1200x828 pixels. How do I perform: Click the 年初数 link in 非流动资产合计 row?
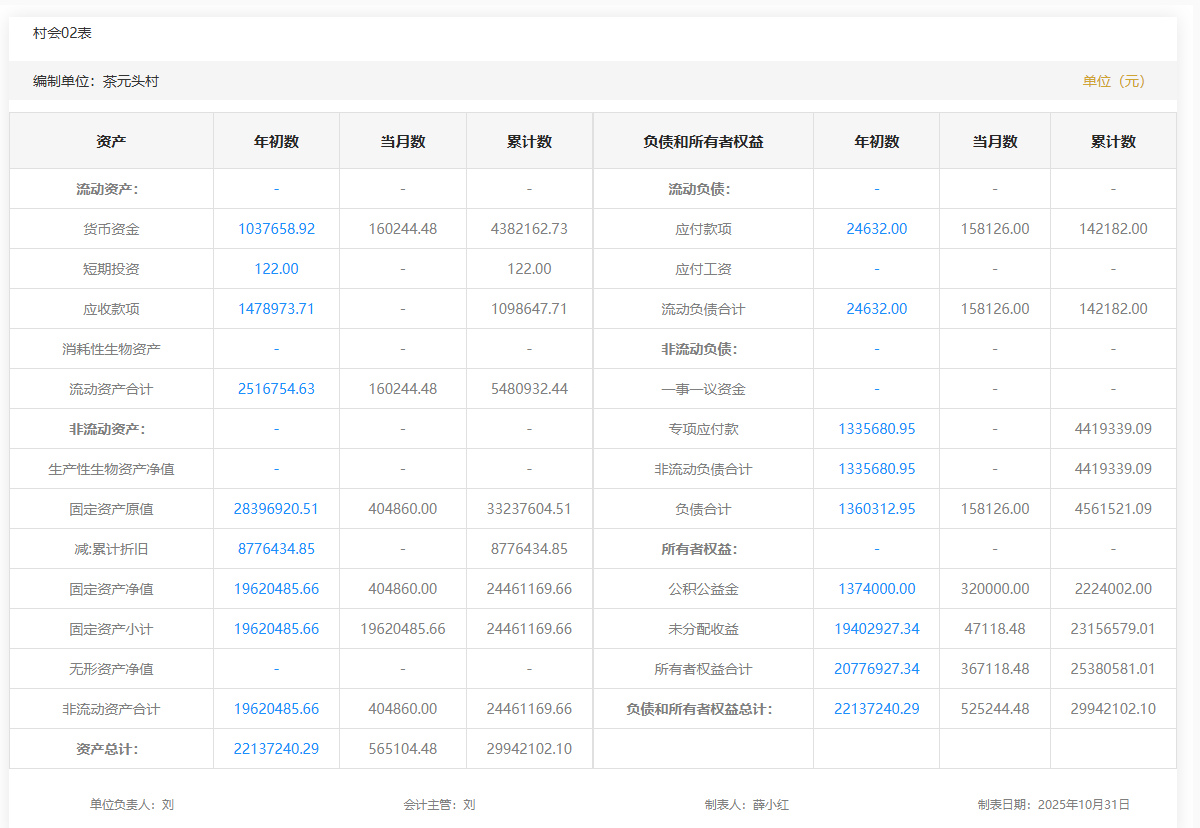(x=276, y=709)
